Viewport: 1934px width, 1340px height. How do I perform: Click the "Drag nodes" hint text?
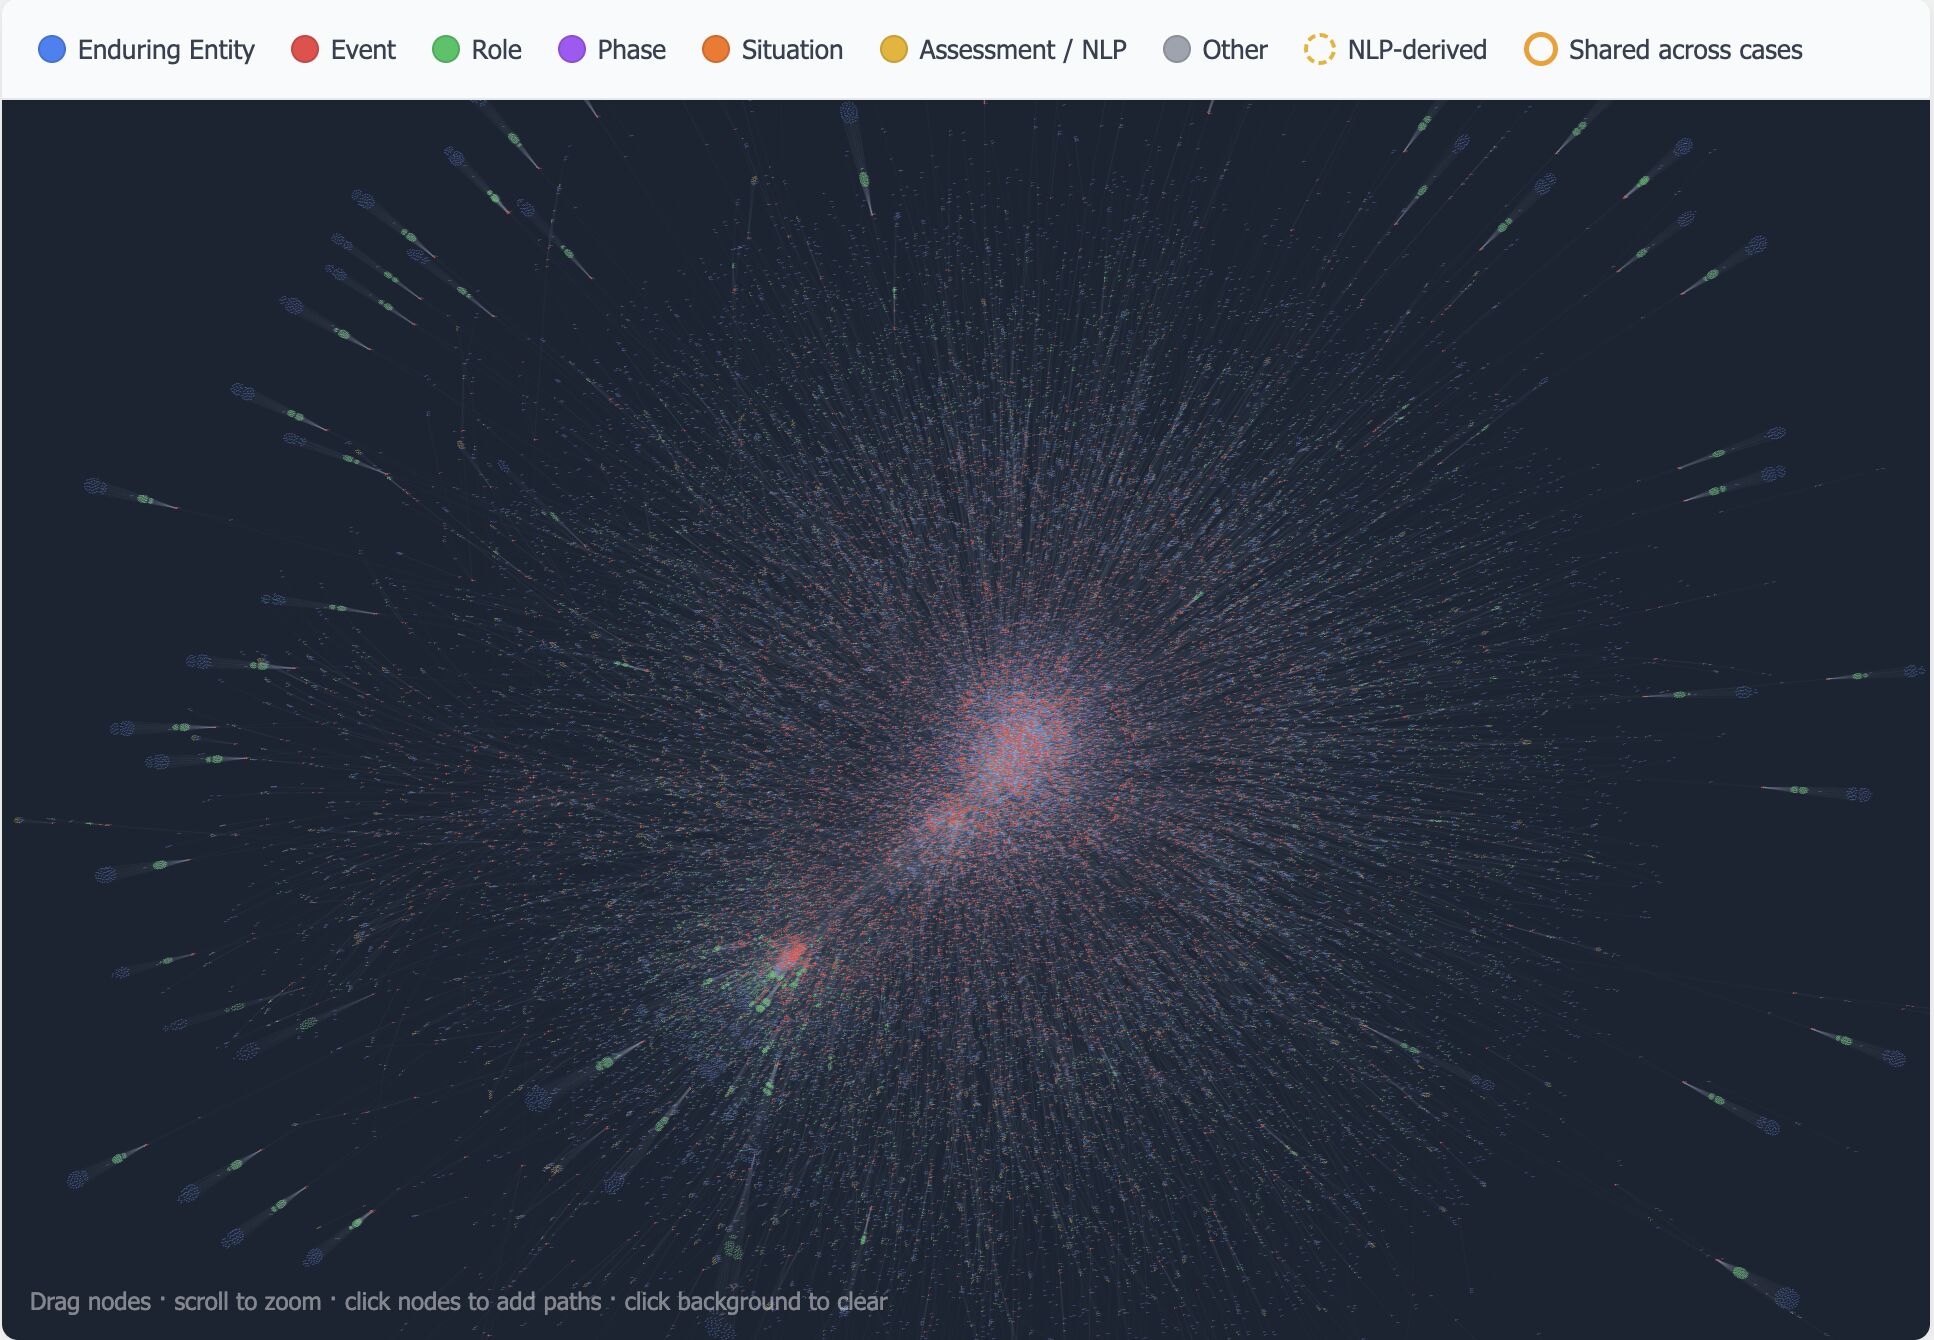pyautogui.click(x=90, y=1301)
